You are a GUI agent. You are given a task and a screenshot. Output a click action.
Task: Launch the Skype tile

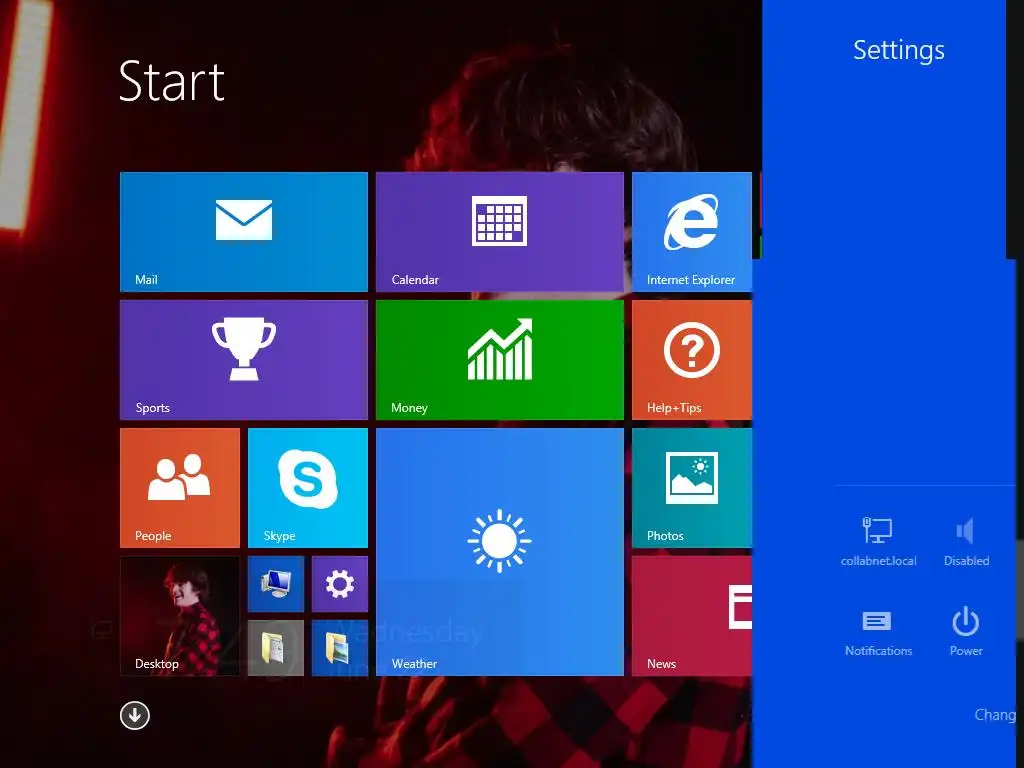308,488
